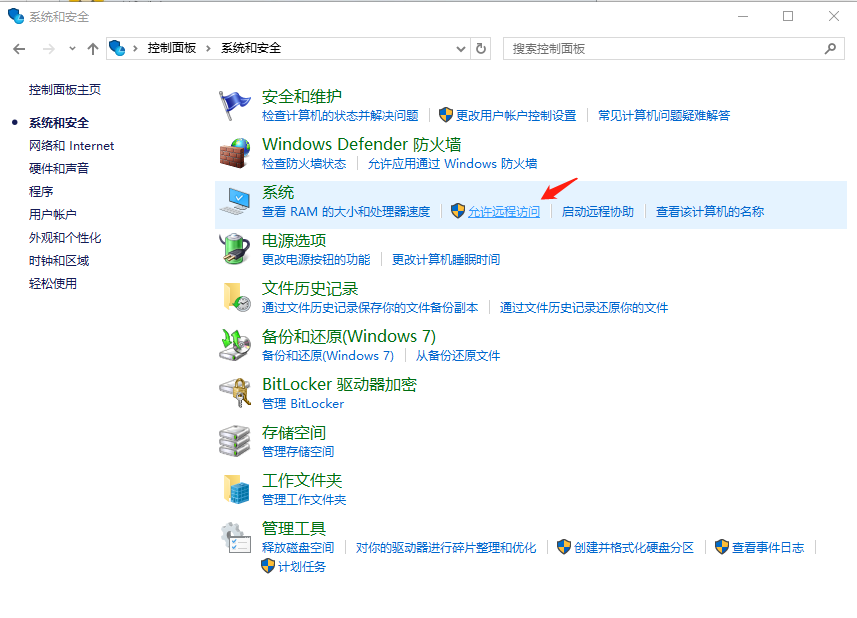Click the search magnifier icon
Image resolution: width=857 pixels, height=618 pixels.
pos(830,48)
